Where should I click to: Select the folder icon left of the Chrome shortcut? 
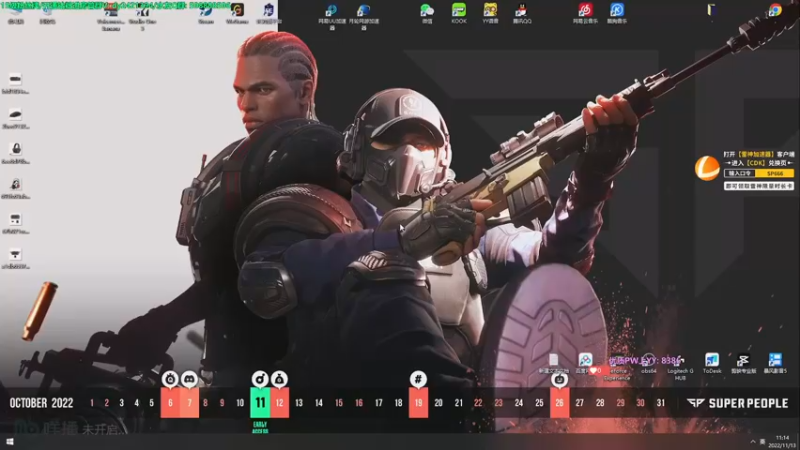point(712,10)
